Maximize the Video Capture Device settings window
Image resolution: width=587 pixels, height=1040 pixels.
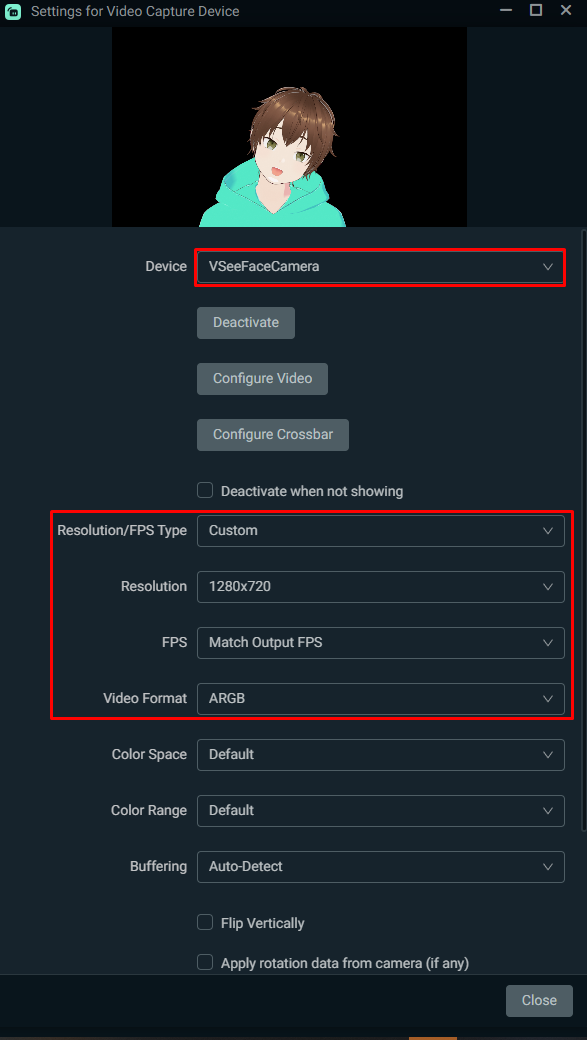click(536, 10)
